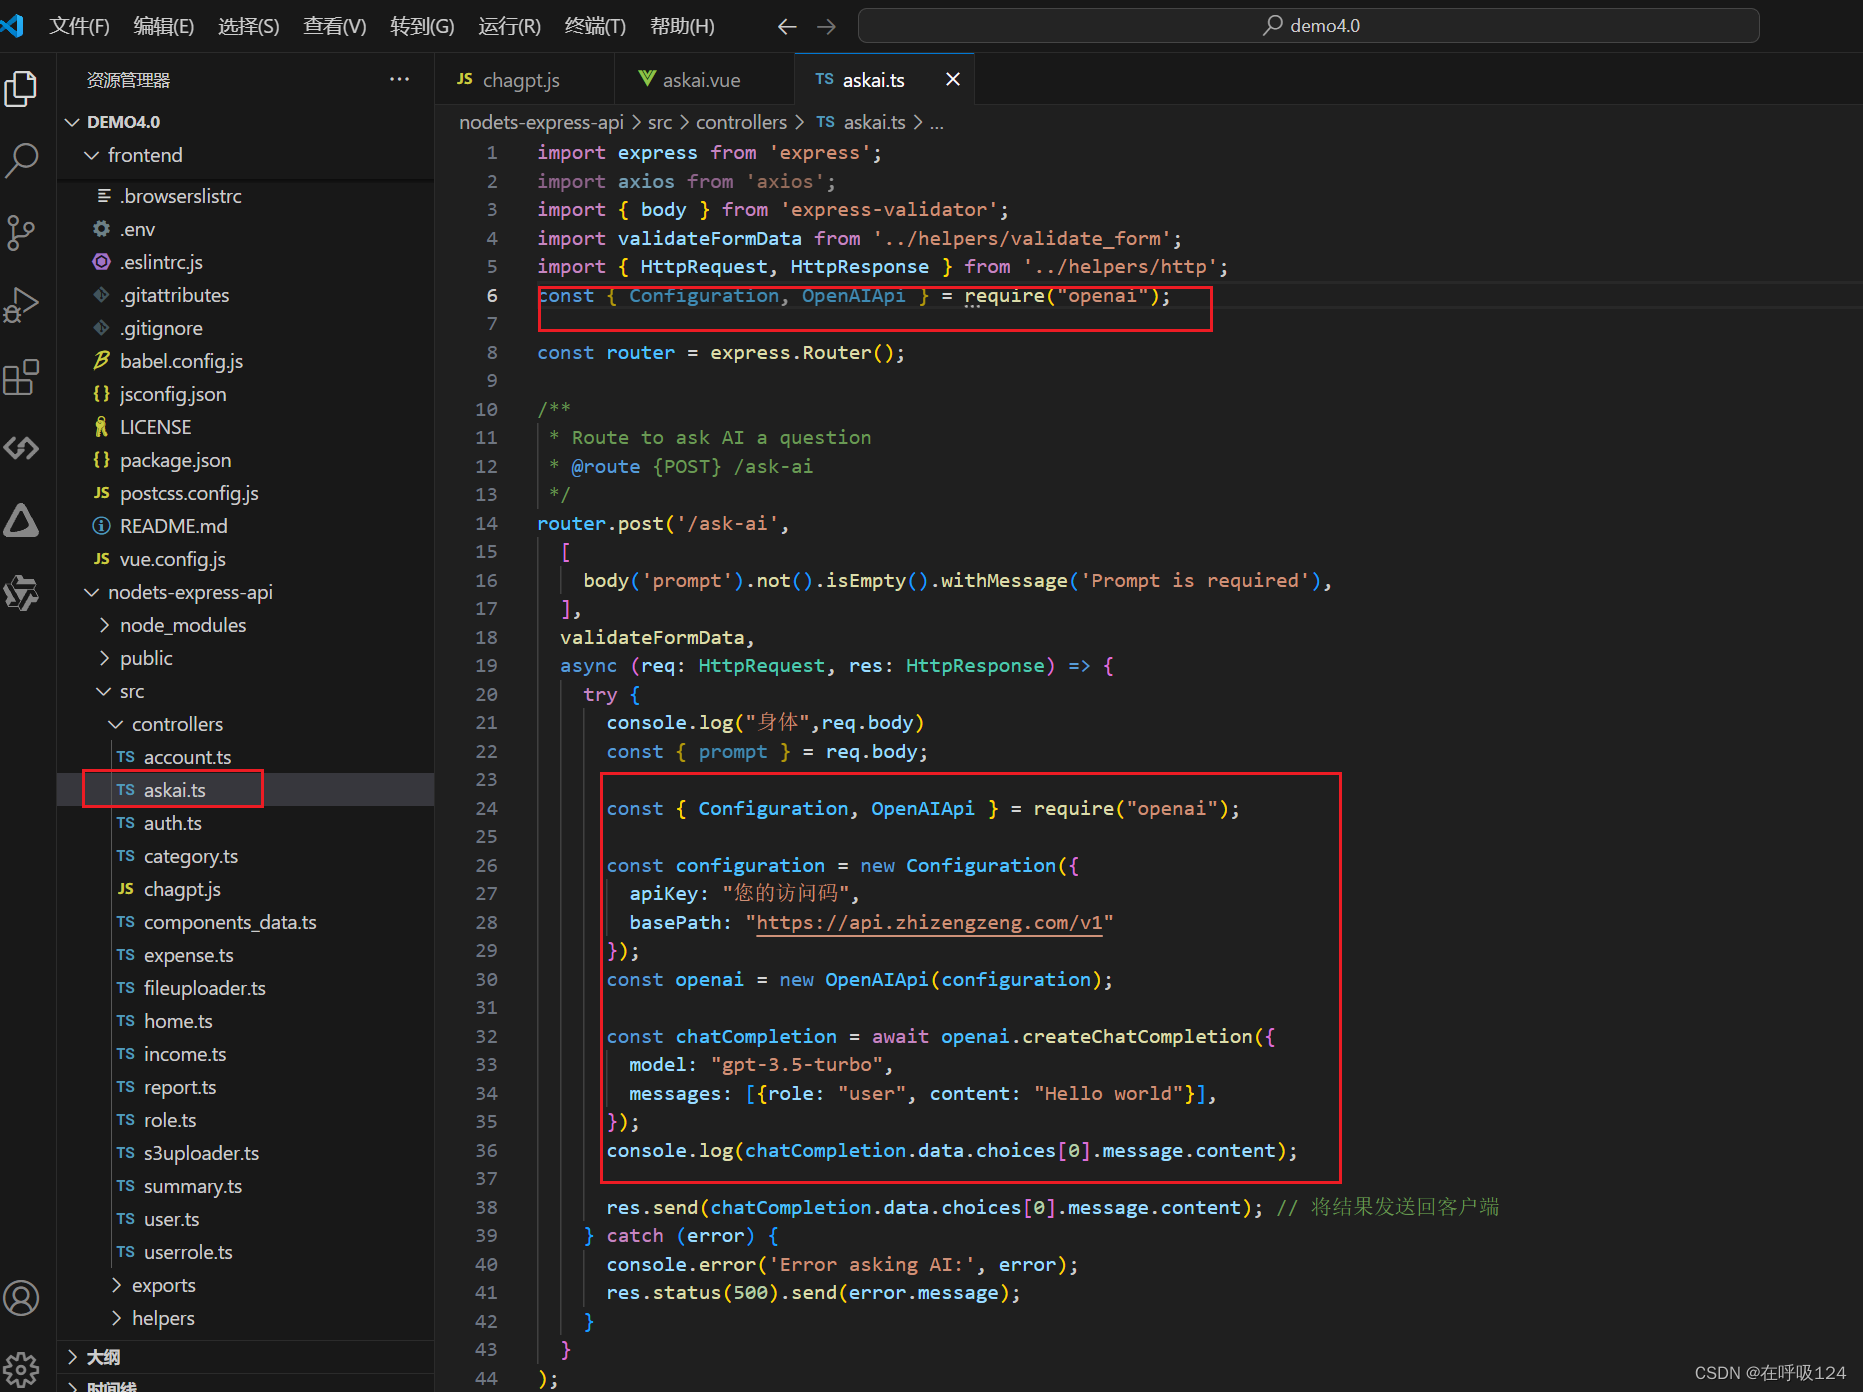This screenshot has width=1863, height=1392.
Task: Open the Source Control view
Action: (x=21, y=232)
